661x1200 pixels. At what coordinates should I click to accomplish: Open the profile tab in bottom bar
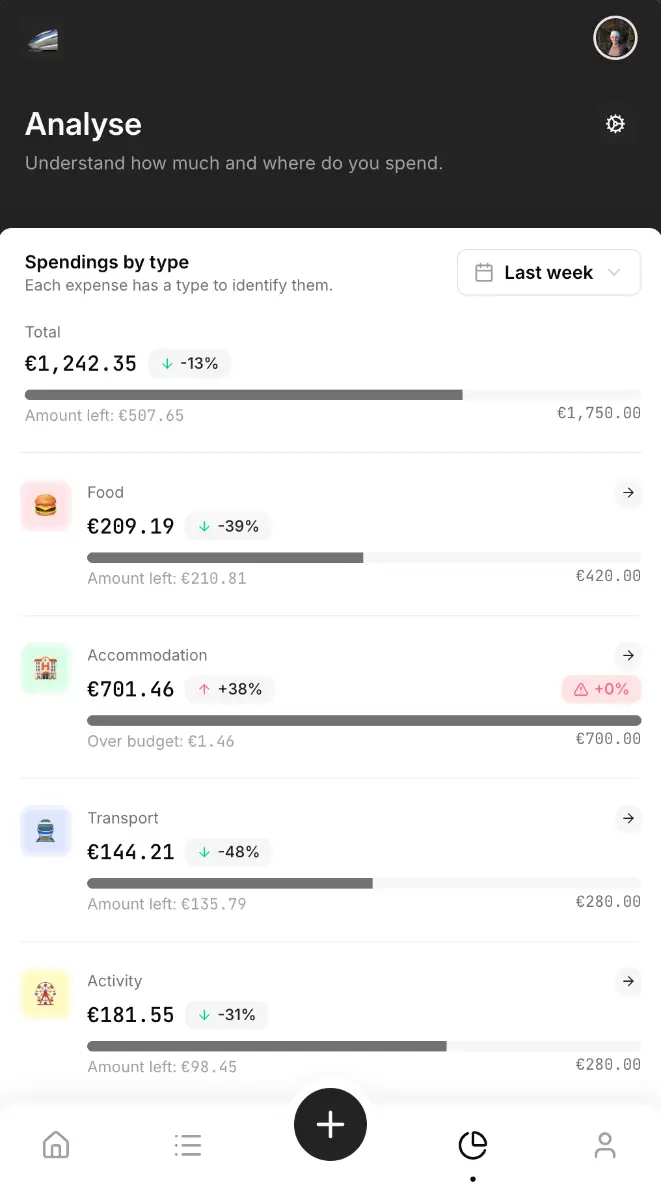point(604,1145)
